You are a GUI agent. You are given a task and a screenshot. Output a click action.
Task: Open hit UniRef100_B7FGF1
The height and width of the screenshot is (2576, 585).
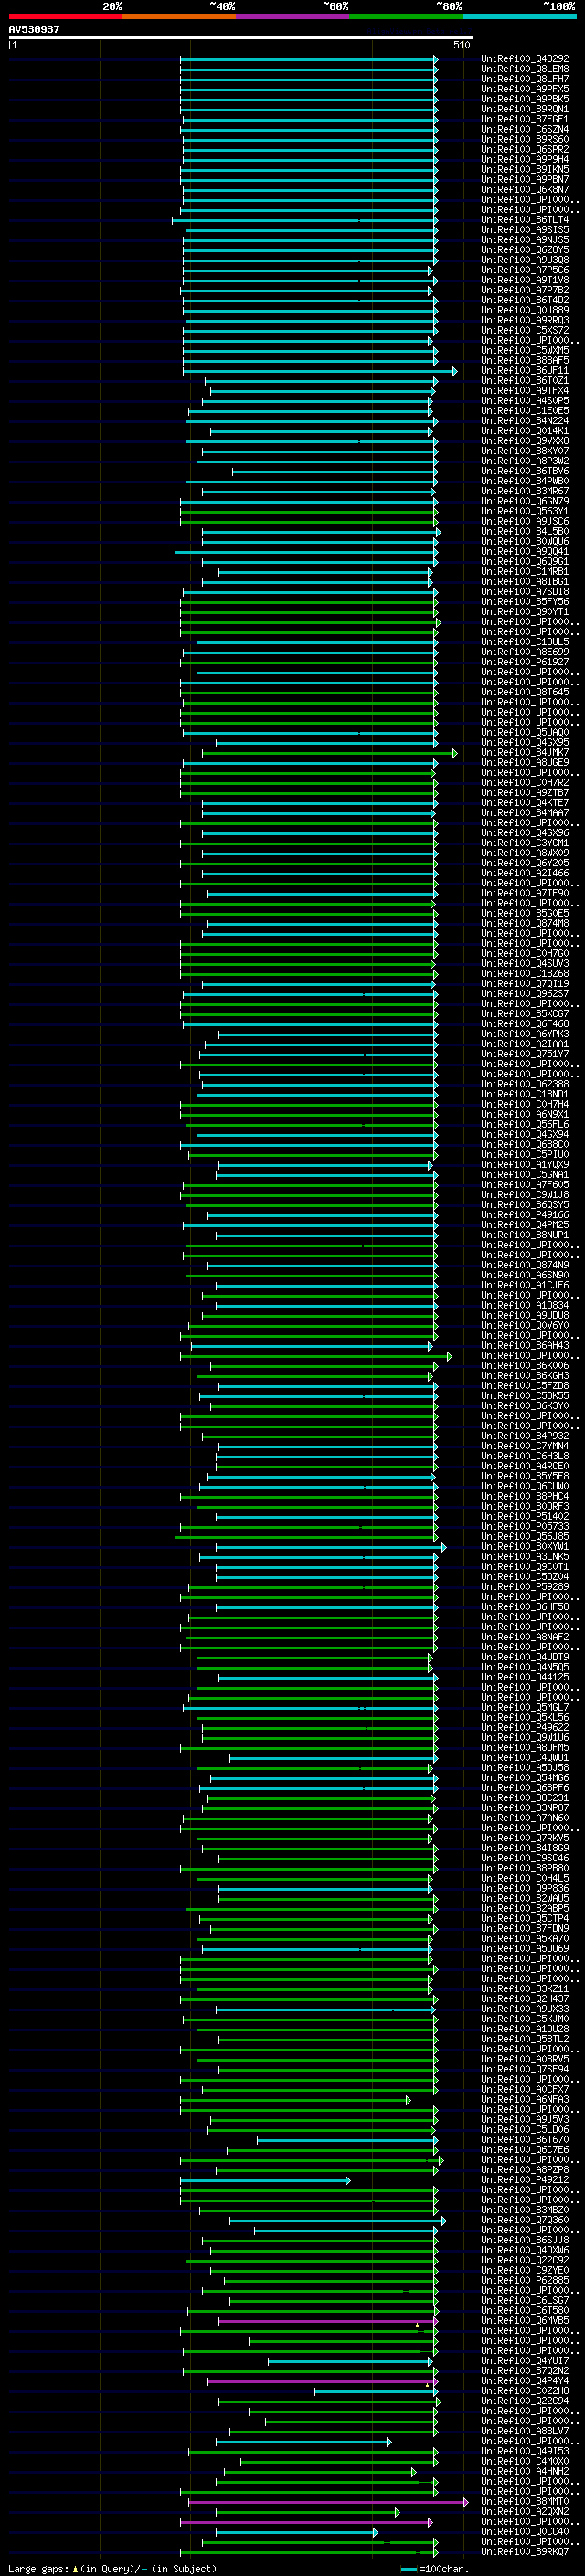point(525,119)
